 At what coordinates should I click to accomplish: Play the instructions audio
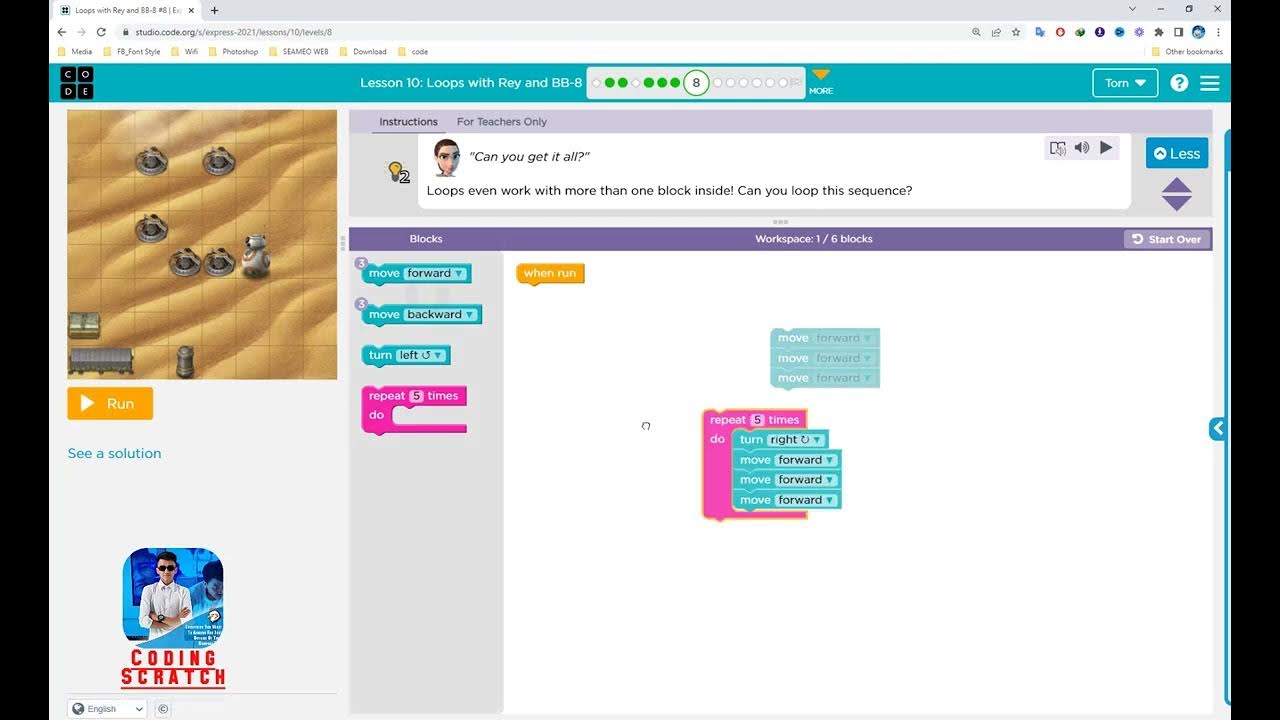pos(1106,148)
